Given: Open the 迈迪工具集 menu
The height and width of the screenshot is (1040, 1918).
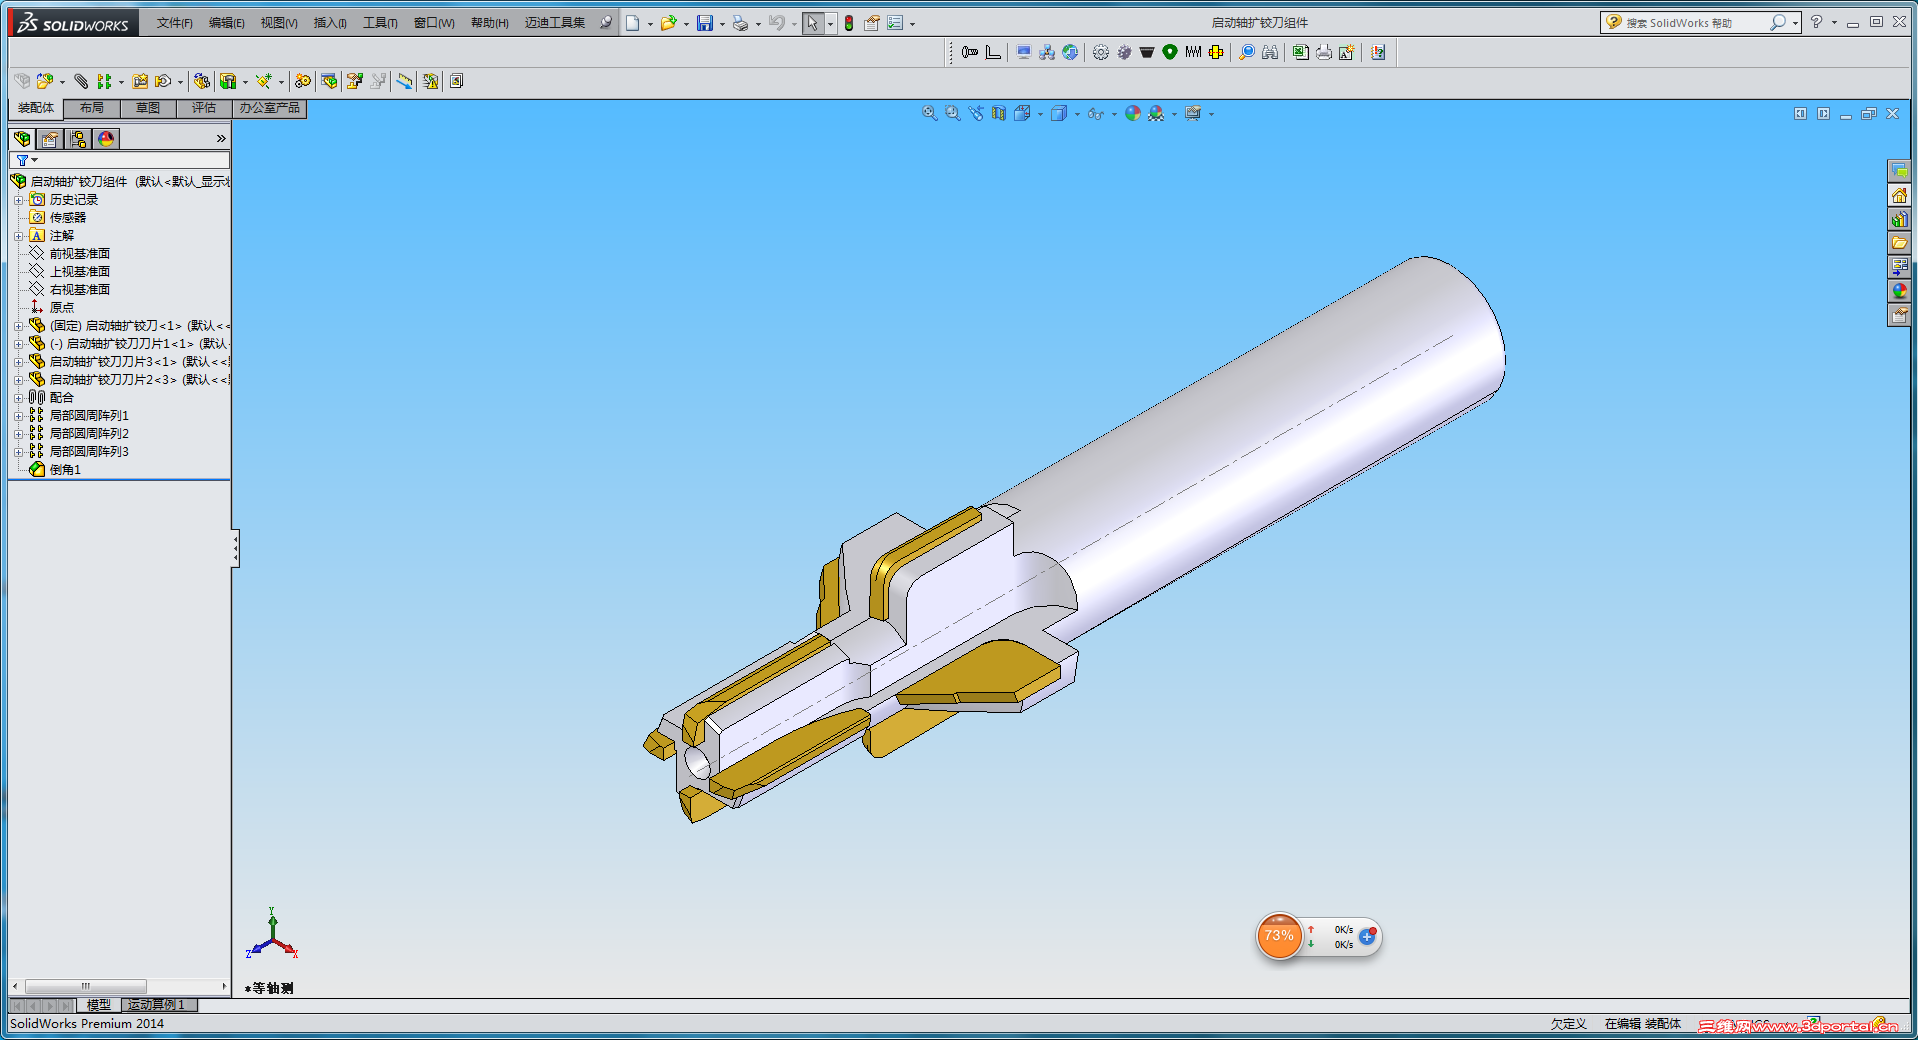Looking at the screenshot, I should pos(555,23).
